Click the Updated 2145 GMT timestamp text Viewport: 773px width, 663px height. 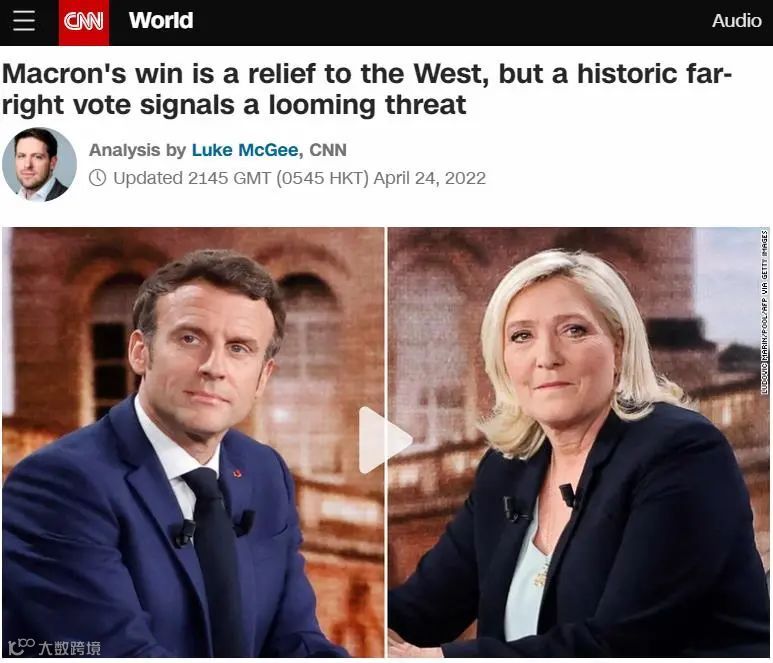tap(300, 178)
